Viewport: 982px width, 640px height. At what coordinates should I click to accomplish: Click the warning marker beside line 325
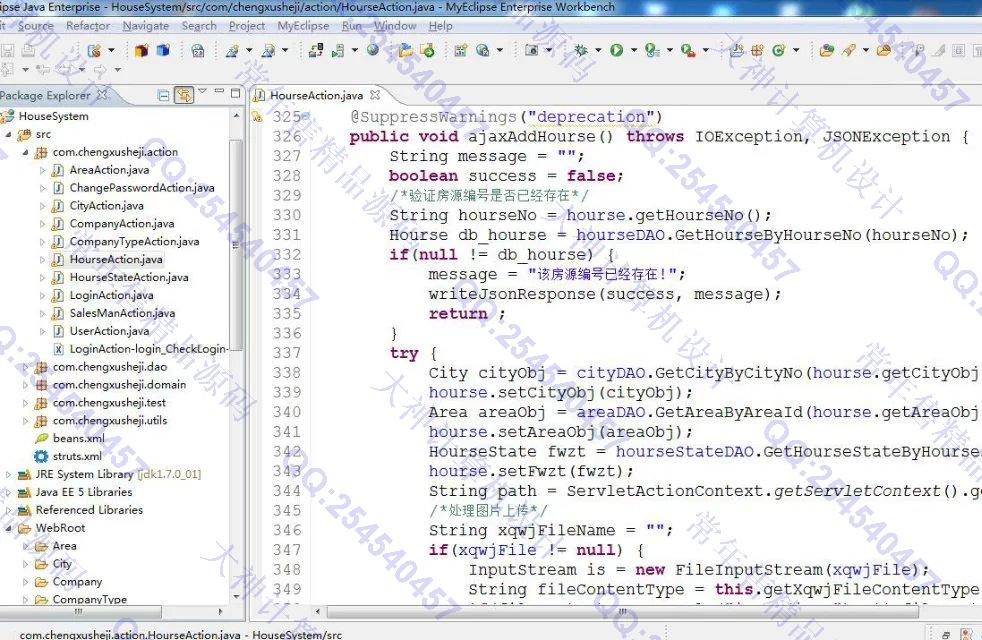click(257, 116)
